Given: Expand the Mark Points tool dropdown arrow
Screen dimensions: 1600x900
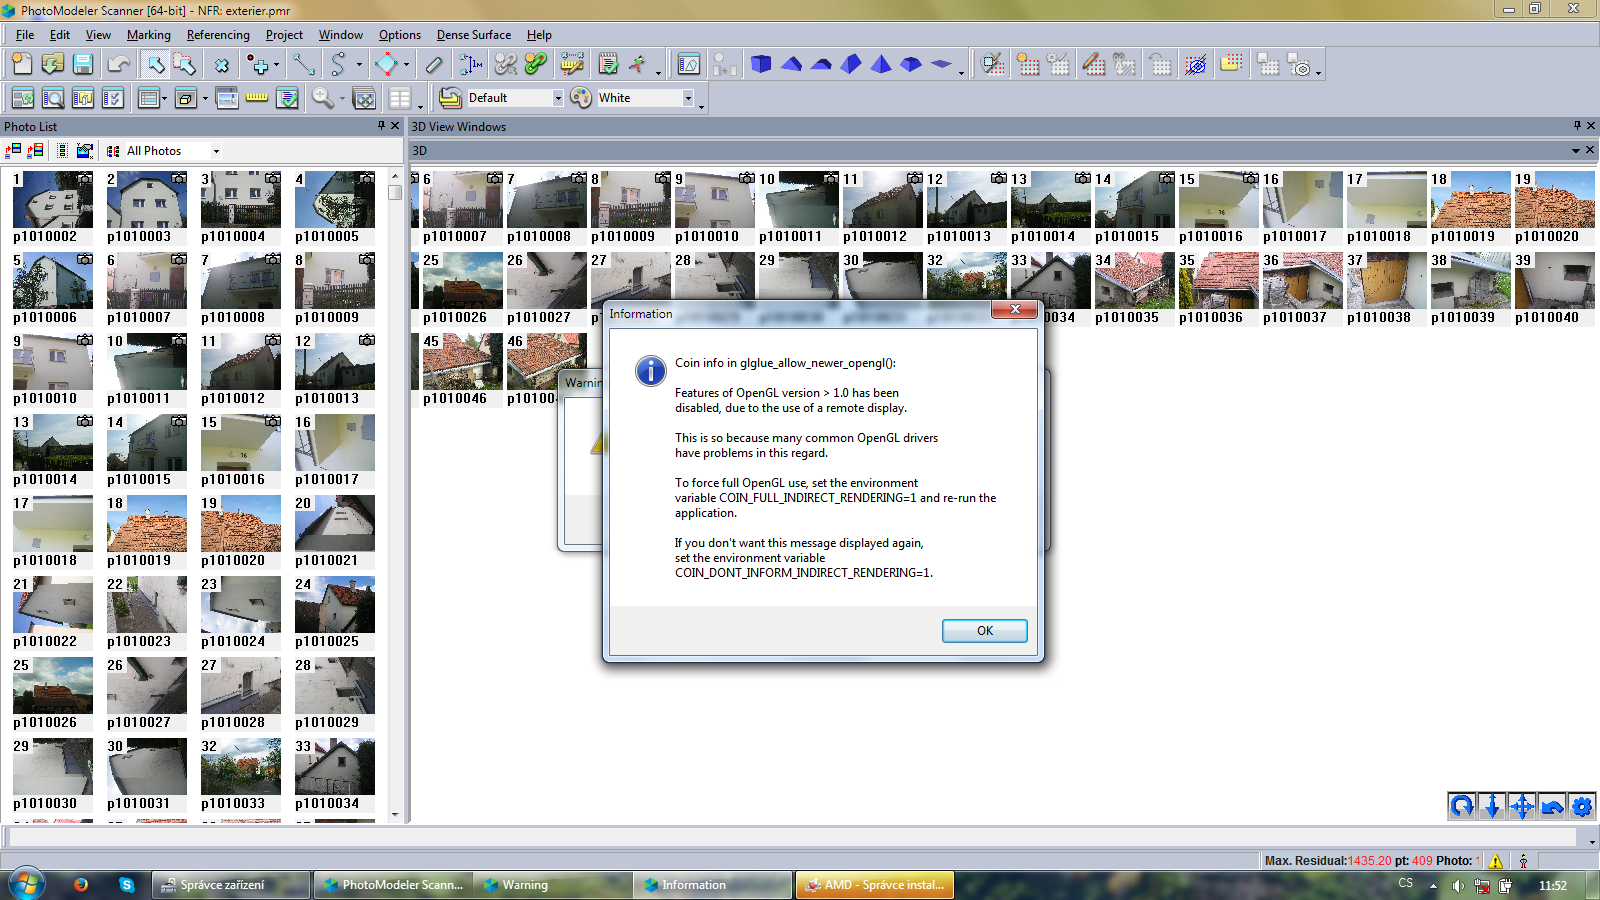Looking at the screenshot, I should click(x=276, y=65).
